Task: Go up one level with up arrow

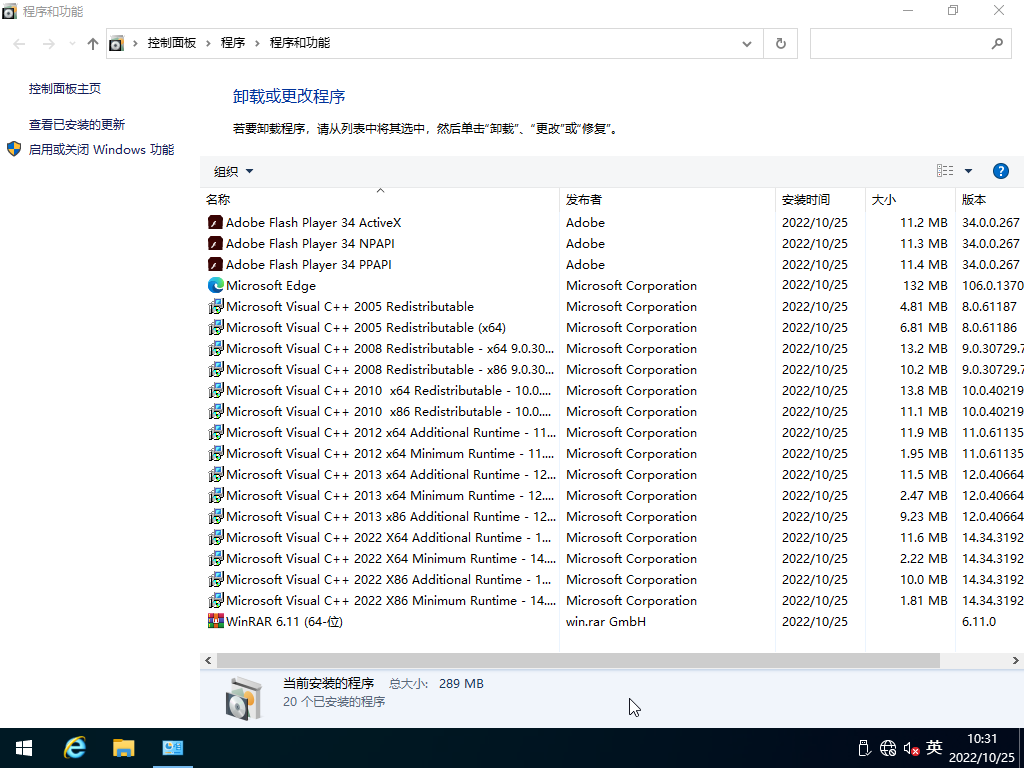Action: [93, 43]
